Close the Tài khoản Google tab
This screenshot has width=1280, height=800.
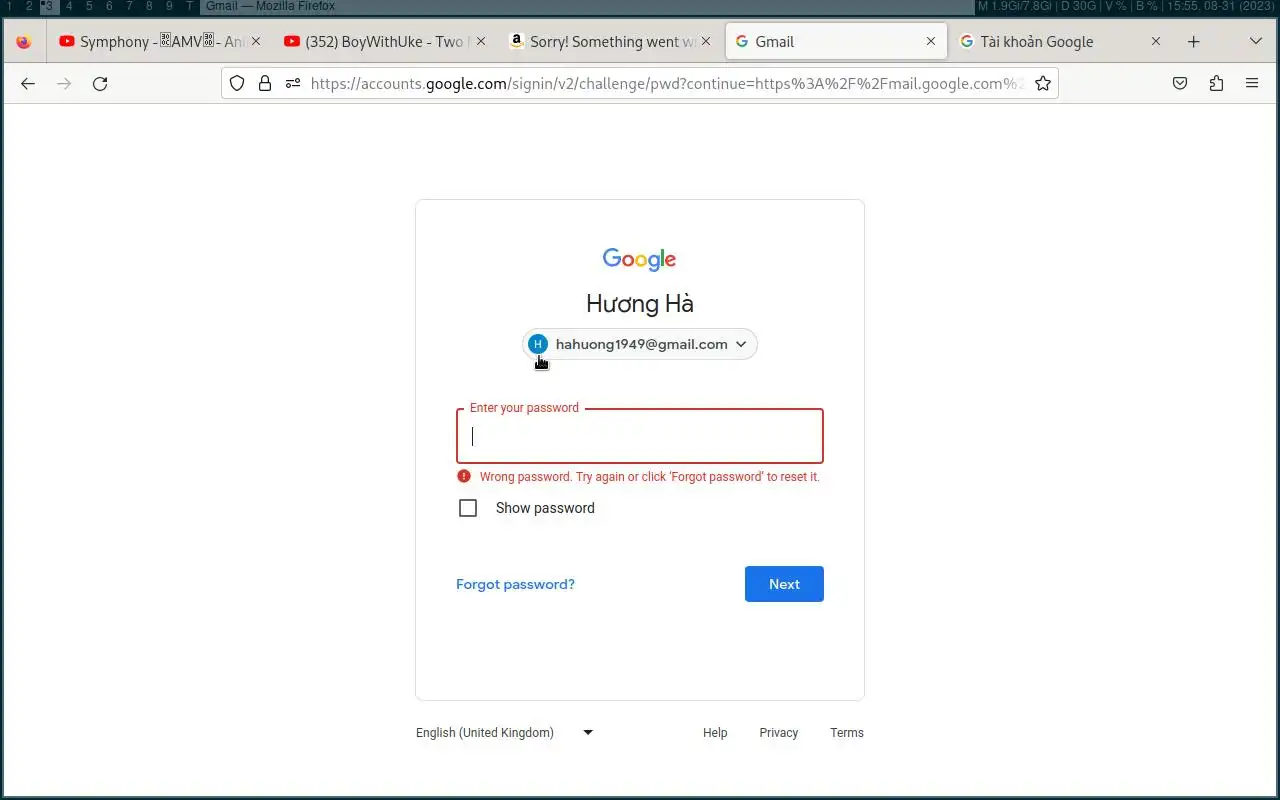[1156, 42]
